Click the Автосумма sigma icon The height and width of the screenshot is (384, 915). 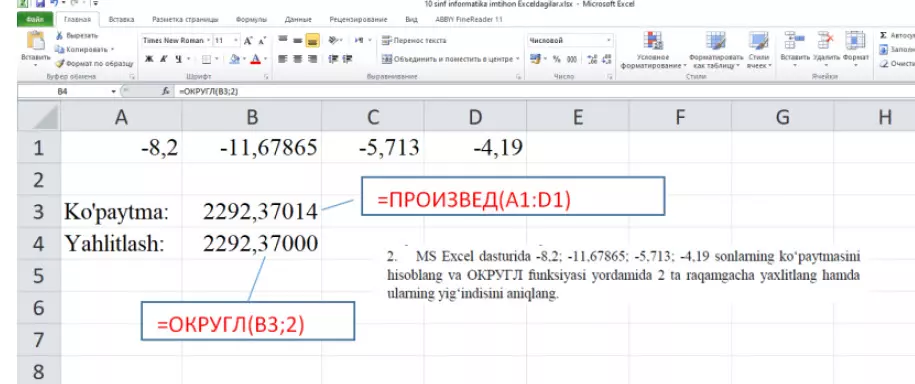tap(883, 36)
